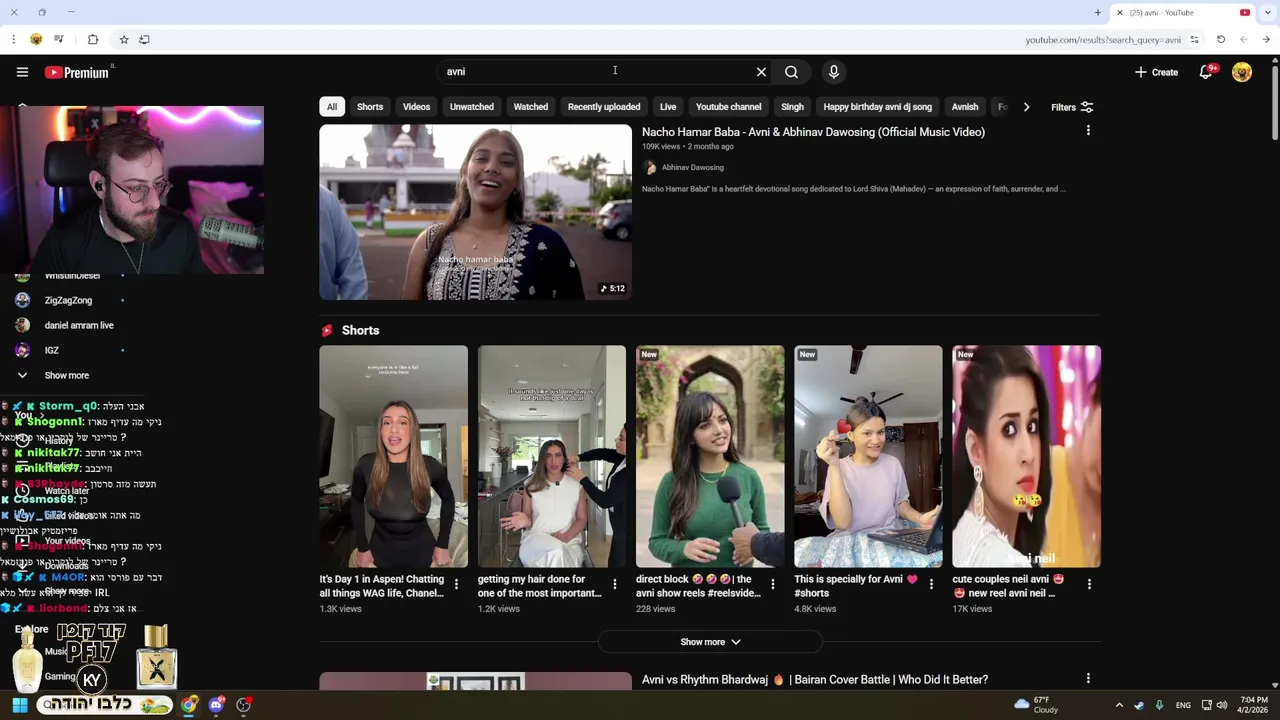Screen dimensions: 1280x720
Task: Start voice search with the microphone
Action: click(x=833, y=72)
